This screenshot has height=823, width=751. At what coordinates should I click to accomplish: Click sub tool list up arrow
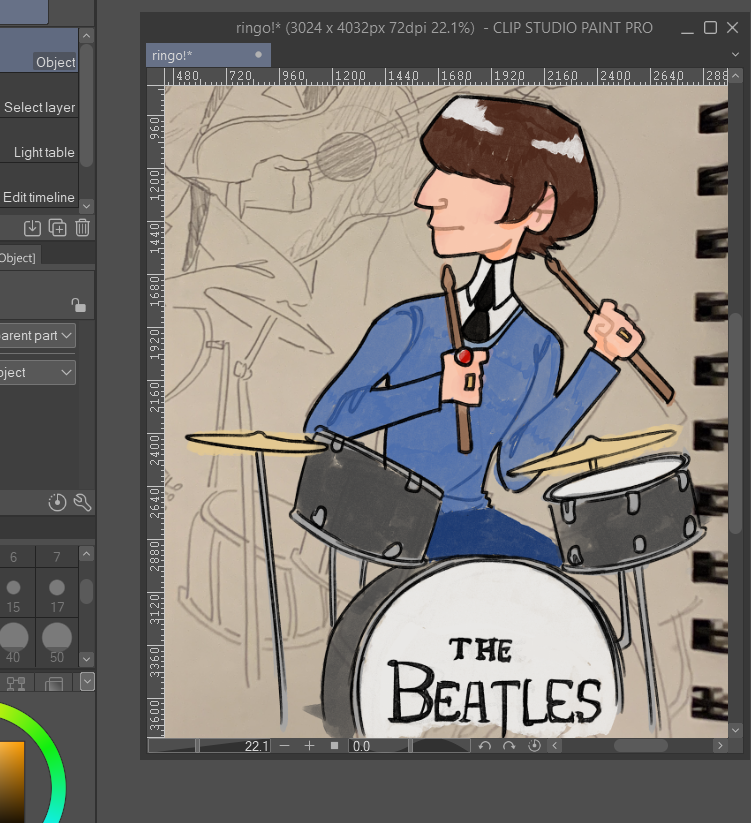[x=87, y=36]
